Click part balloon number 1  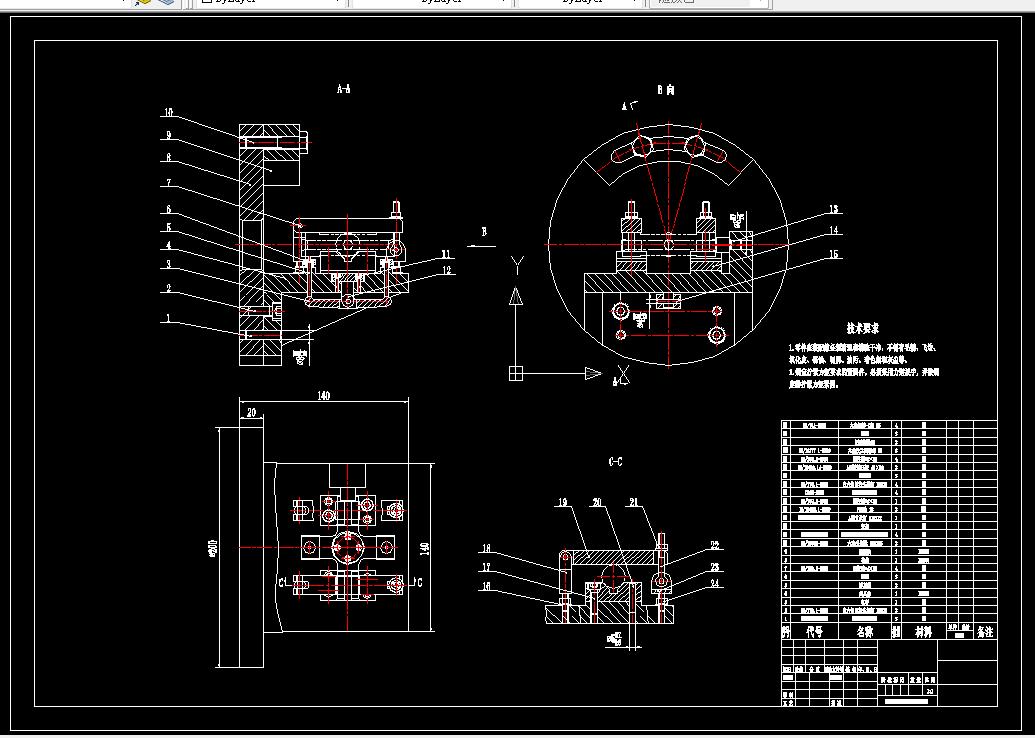coord(168,318)
